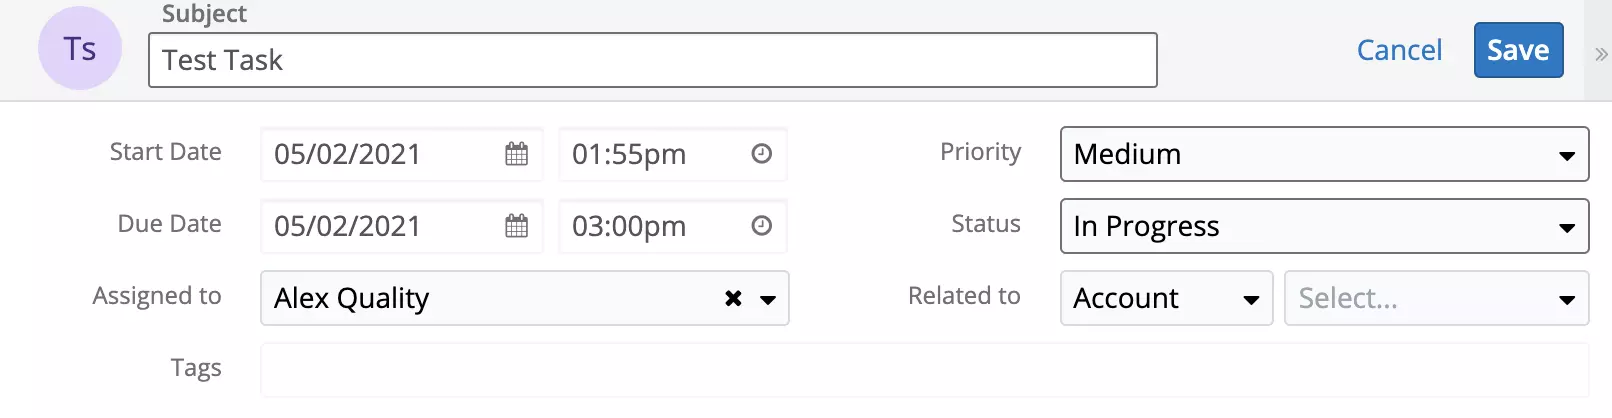The width and height of the screenshot is (1612, 418).
Task: Click the double chevron collapse icon
Action: coord(1601,54)
